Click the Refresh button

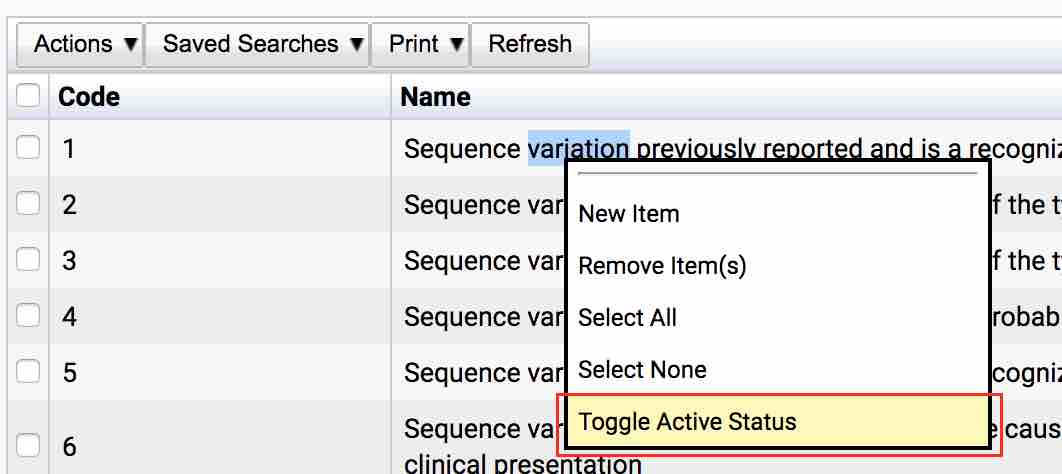pos(530,44)
